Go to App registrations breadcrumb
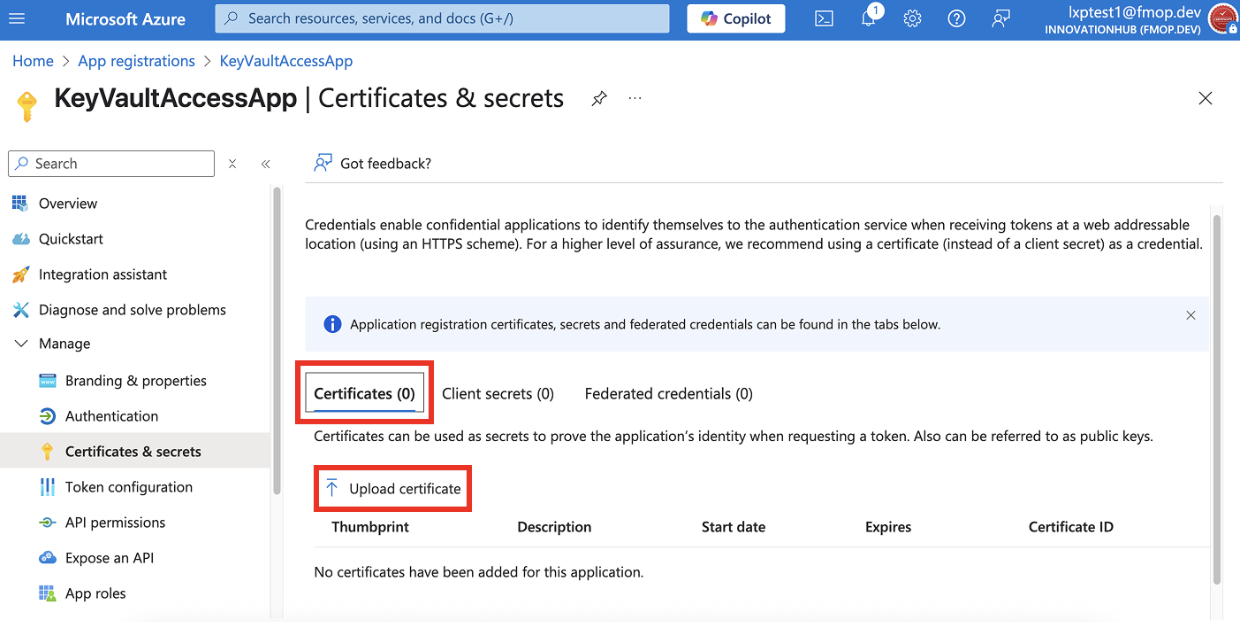This screenshot has width=1246, height=622. [136, 61]
